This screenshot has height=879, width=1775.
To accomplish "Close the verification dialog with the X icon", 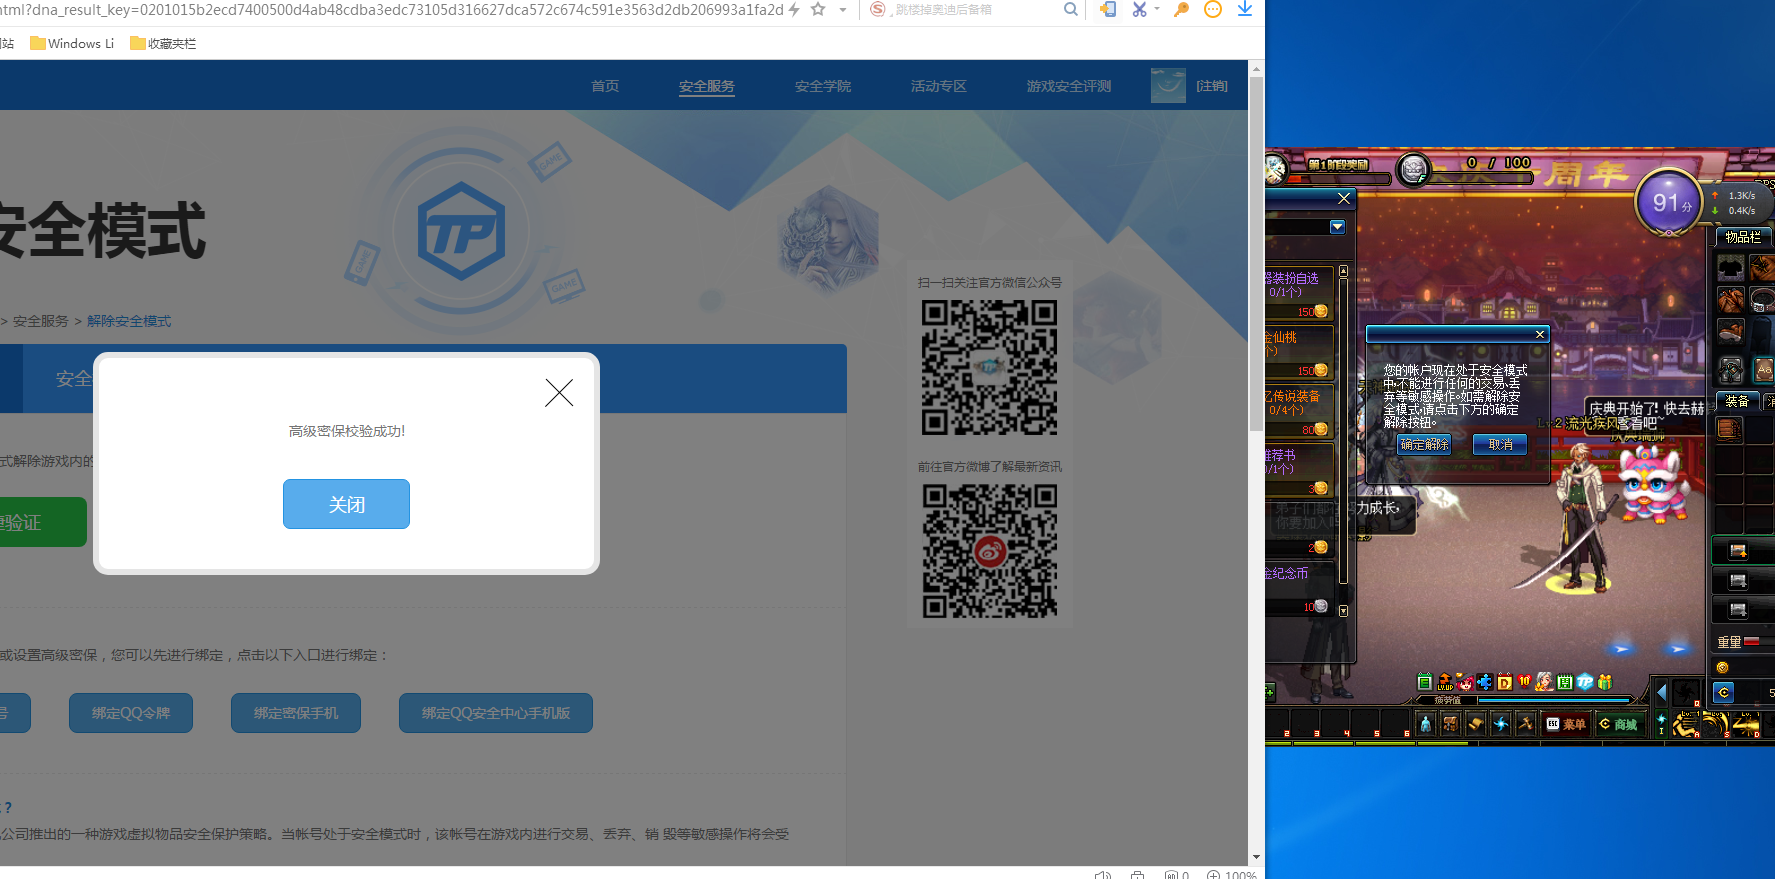I will (559, 393).
